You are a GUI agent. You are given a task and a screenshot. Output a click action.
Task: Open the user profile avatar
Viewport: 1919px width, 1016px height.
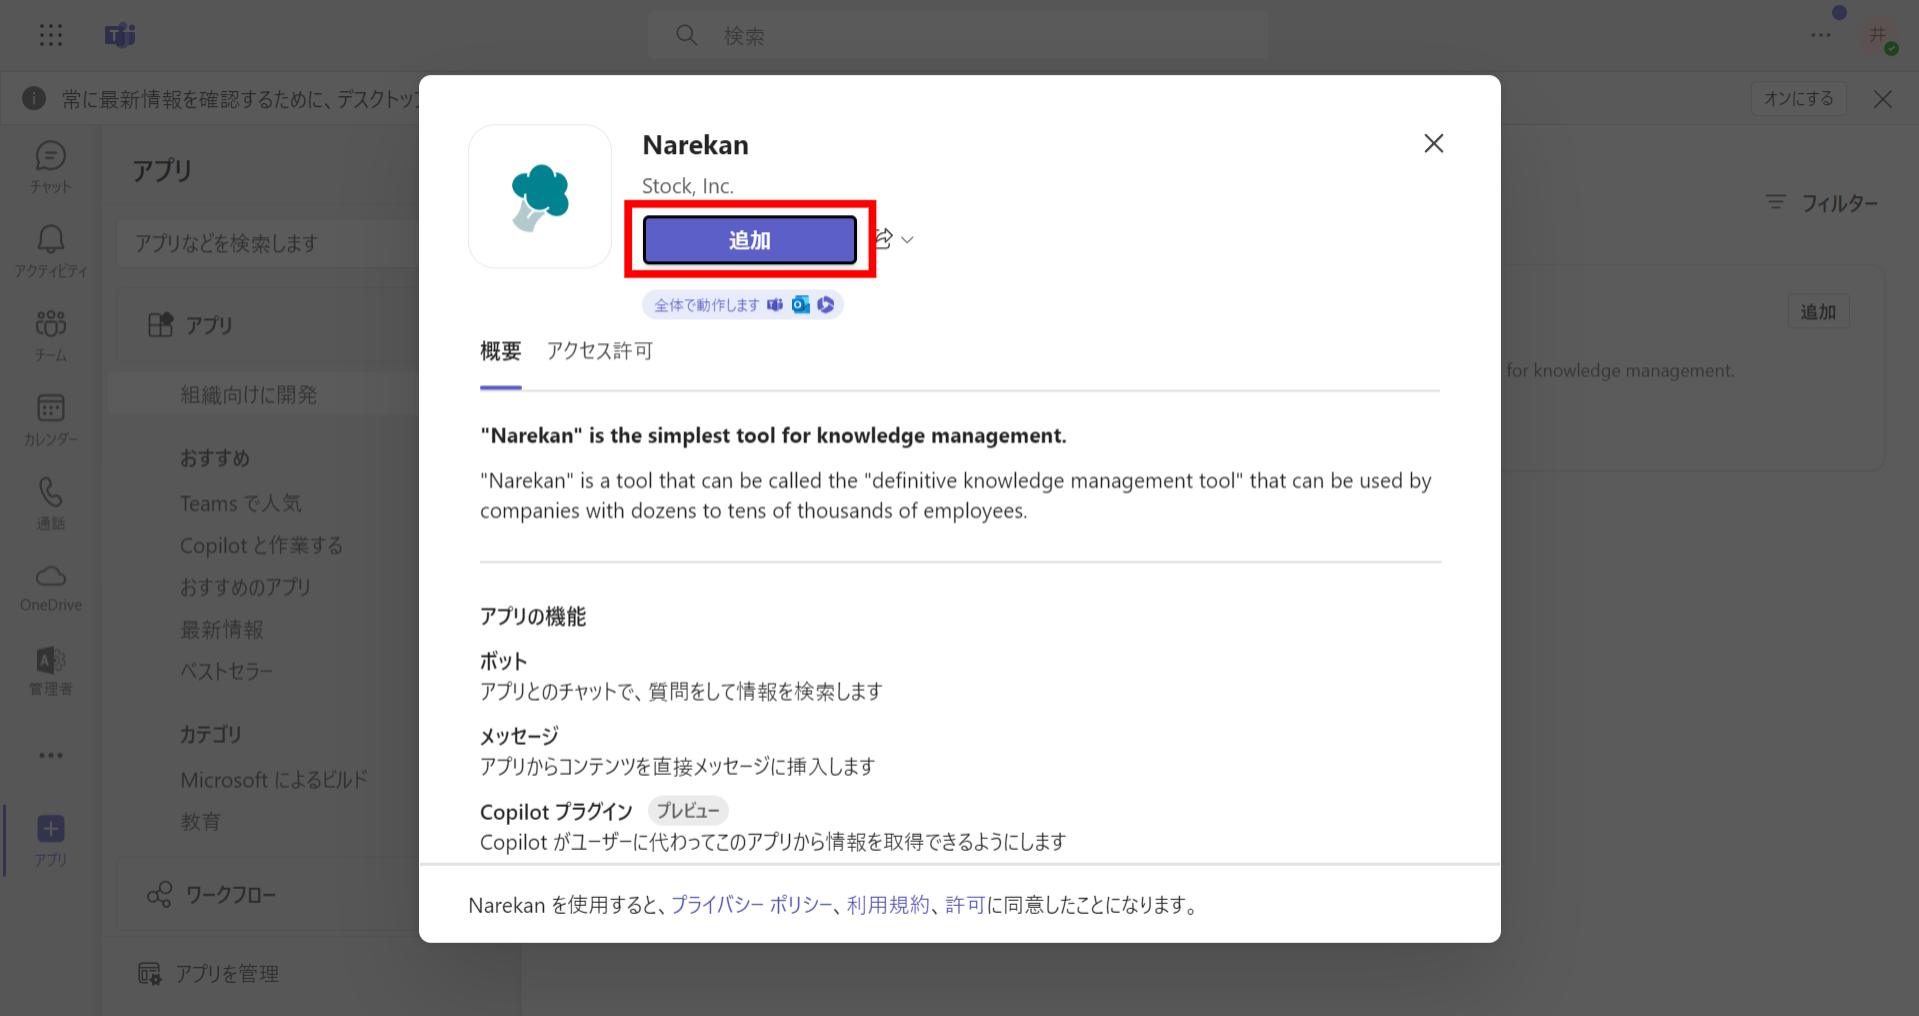pyautogui.click(x=1879, y=36)
